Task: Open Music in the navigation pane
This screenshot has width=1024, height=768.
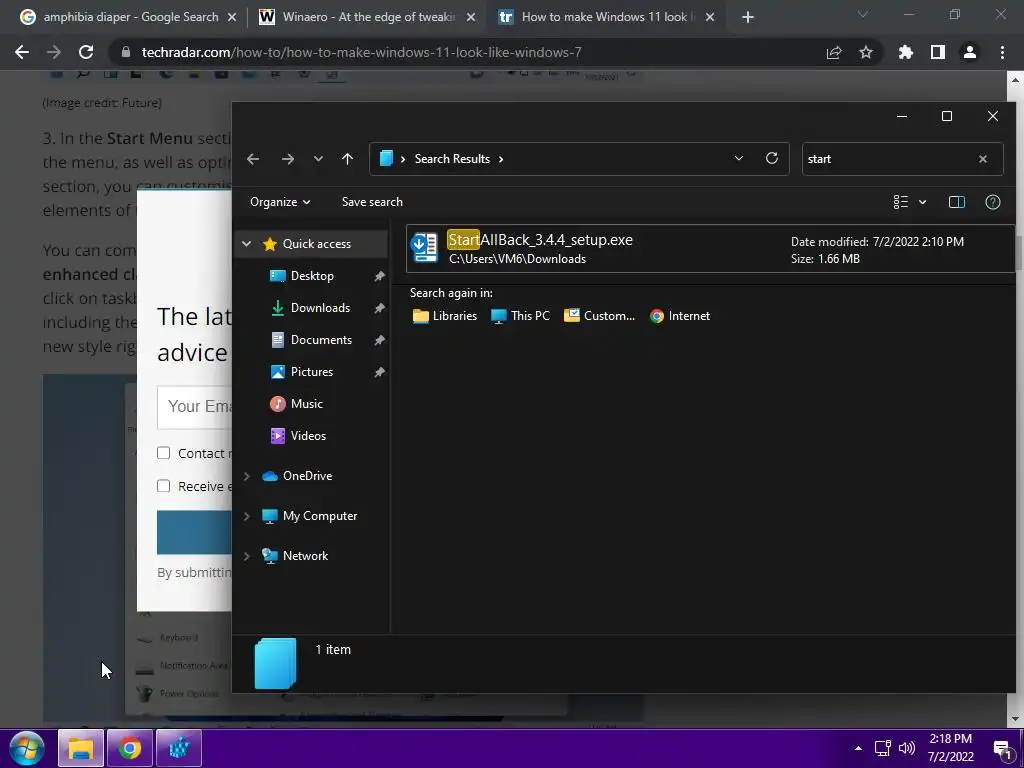Action: tap(306, 404)
